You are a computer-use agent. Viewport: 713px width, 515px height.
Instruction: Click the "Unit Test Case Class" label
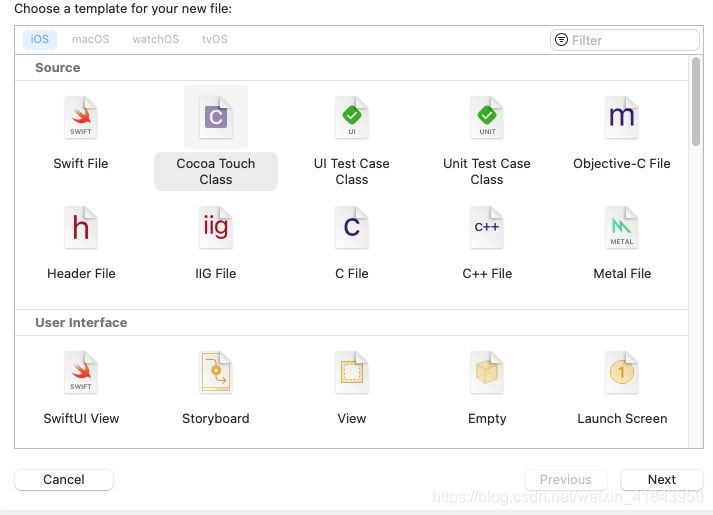pos(487,171)
